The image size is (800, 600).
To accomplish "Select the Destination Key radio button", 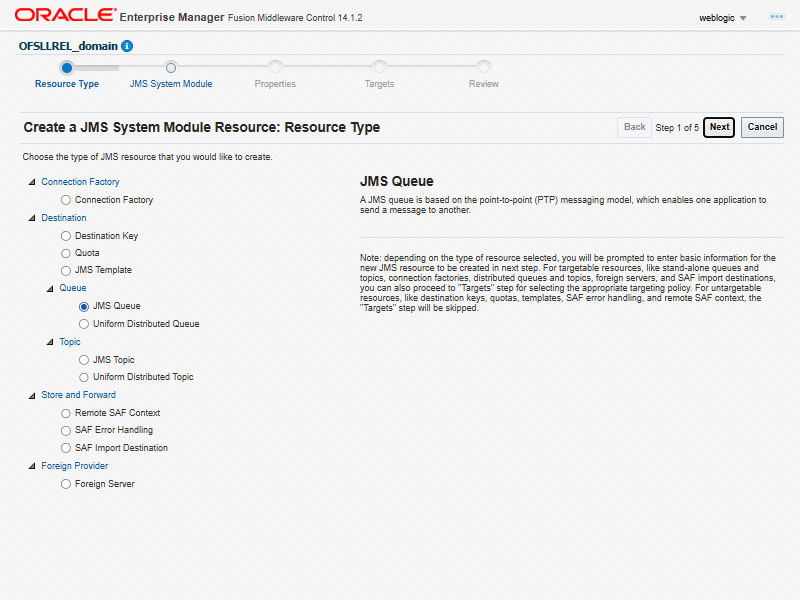I will (66, 236).
